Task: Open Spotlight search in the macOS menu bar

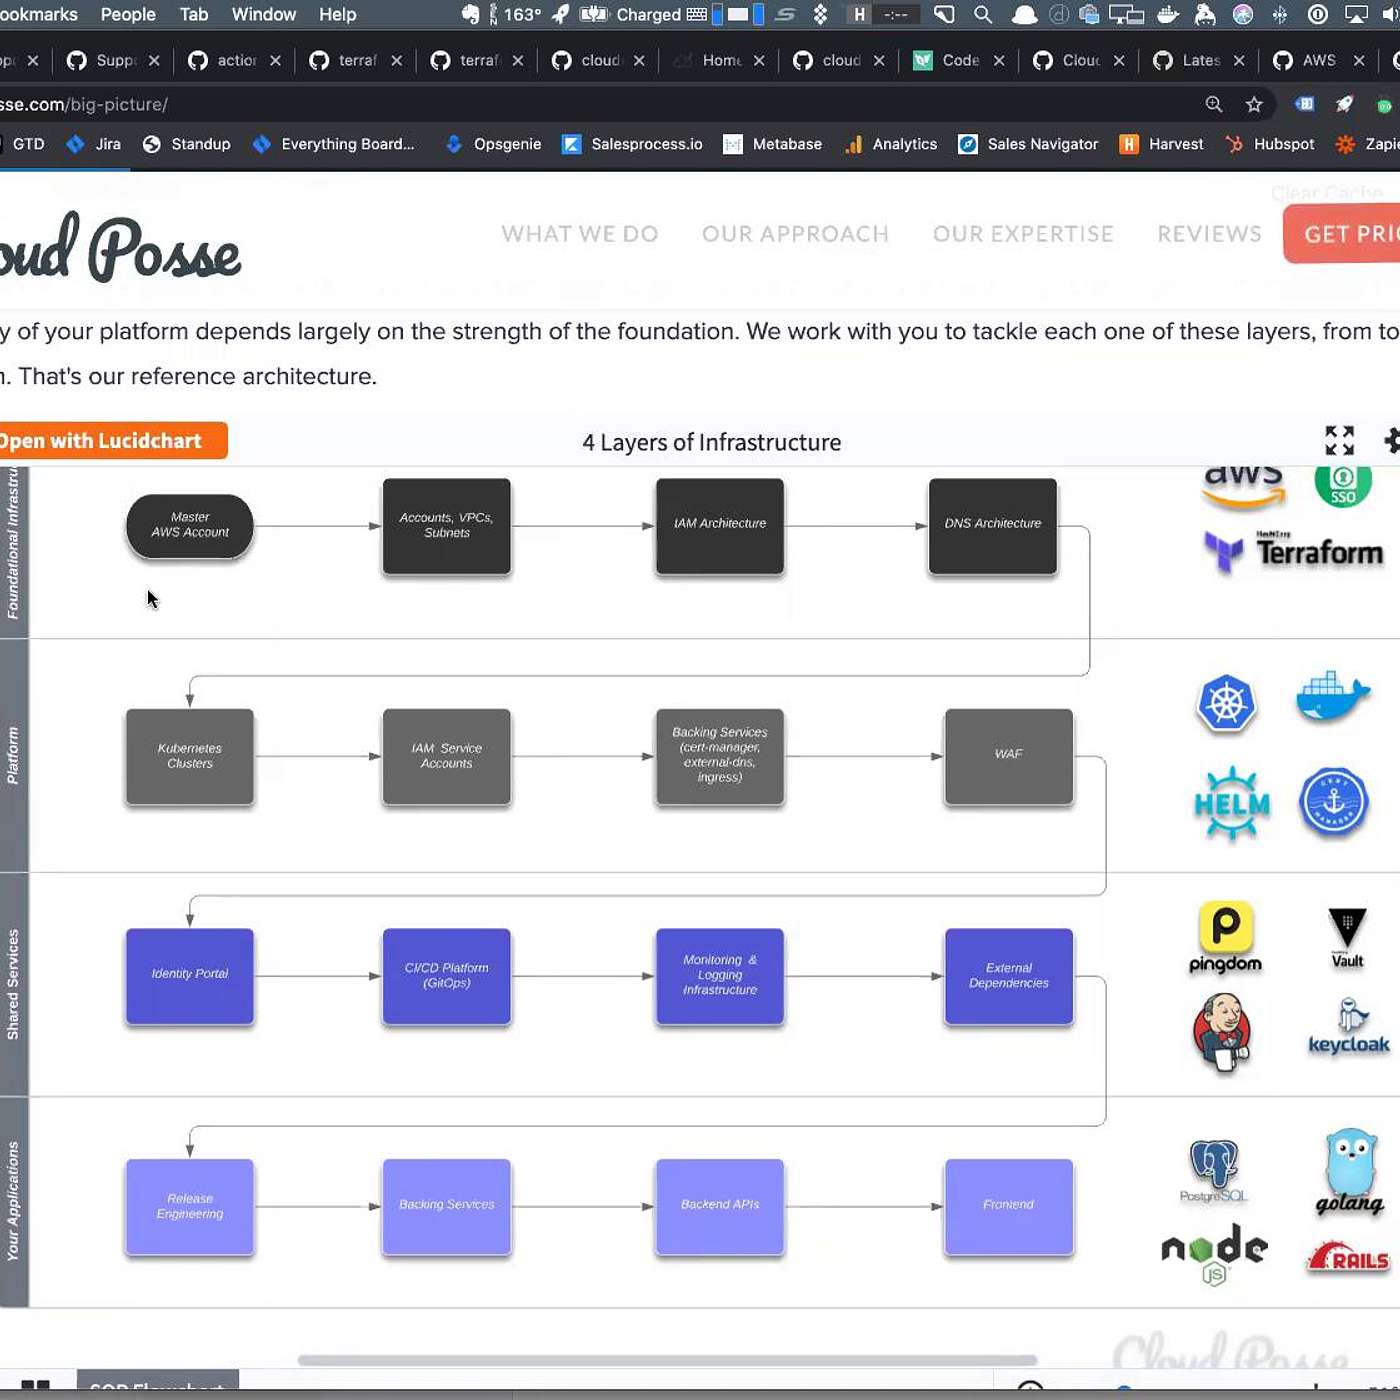Action: [983, 14]
